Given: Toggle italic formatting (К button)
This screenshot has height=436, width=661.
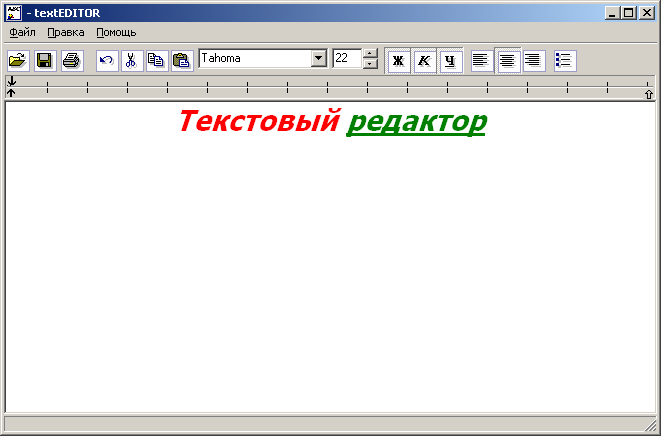Looking at the screenshot, I should (425, 61).
